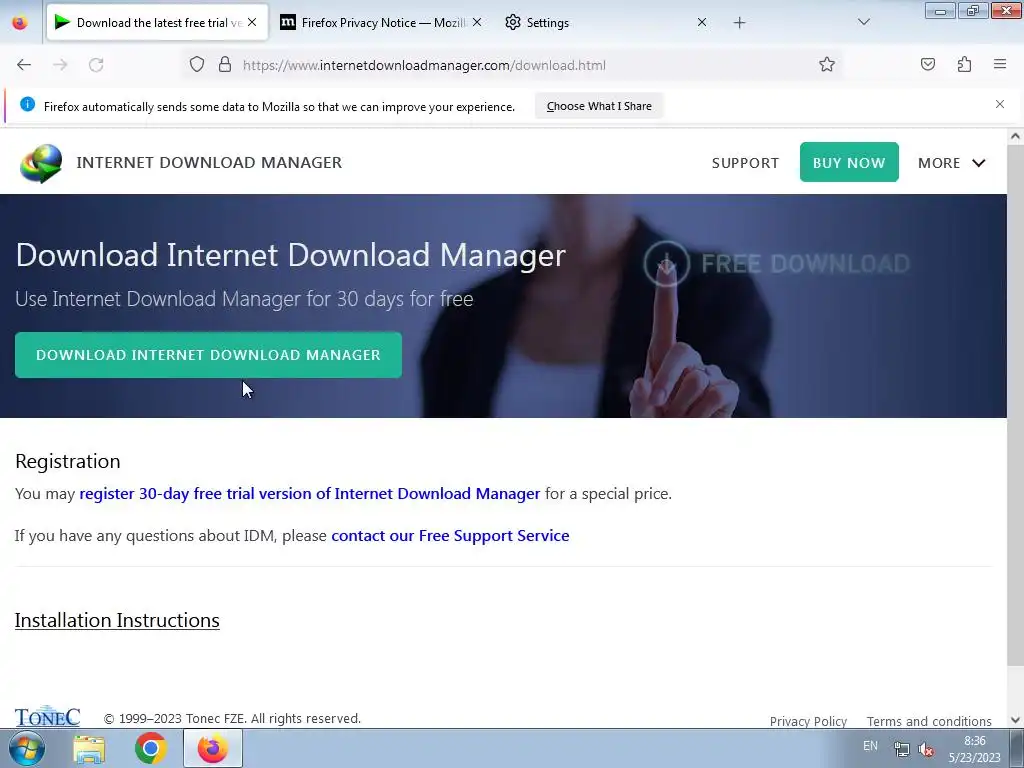Image resolution: width=1024 pixels, height=768 pixels.
Task: Click Use Internet Download Manager for 30 days text
Action: [x=244, y=299]
